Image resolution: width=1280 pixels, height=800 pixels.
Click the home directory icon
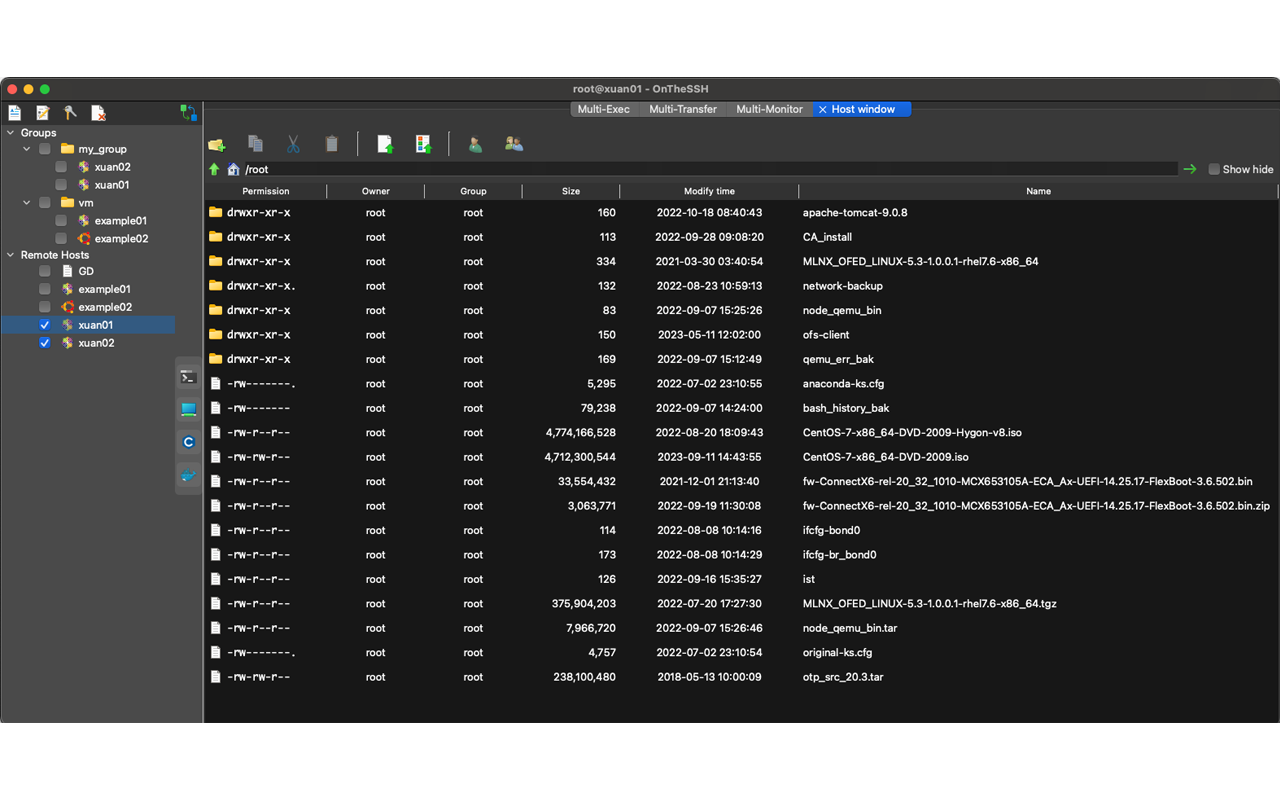click(233, 169)
